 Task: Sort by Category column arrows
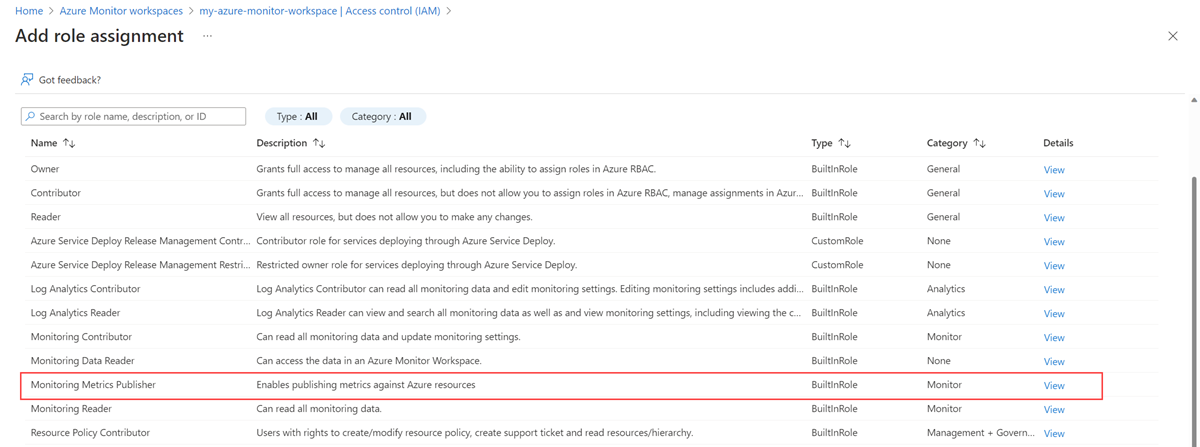[x=979, y=143]
